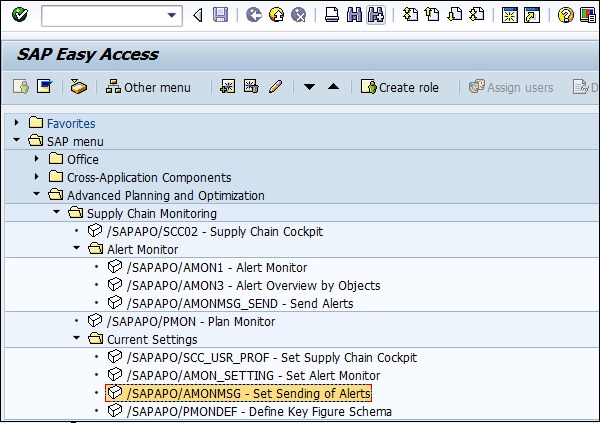Viewport: 600px width, 423px height.
Task: Select the SAP menu tree node
Action: (75, 142)
